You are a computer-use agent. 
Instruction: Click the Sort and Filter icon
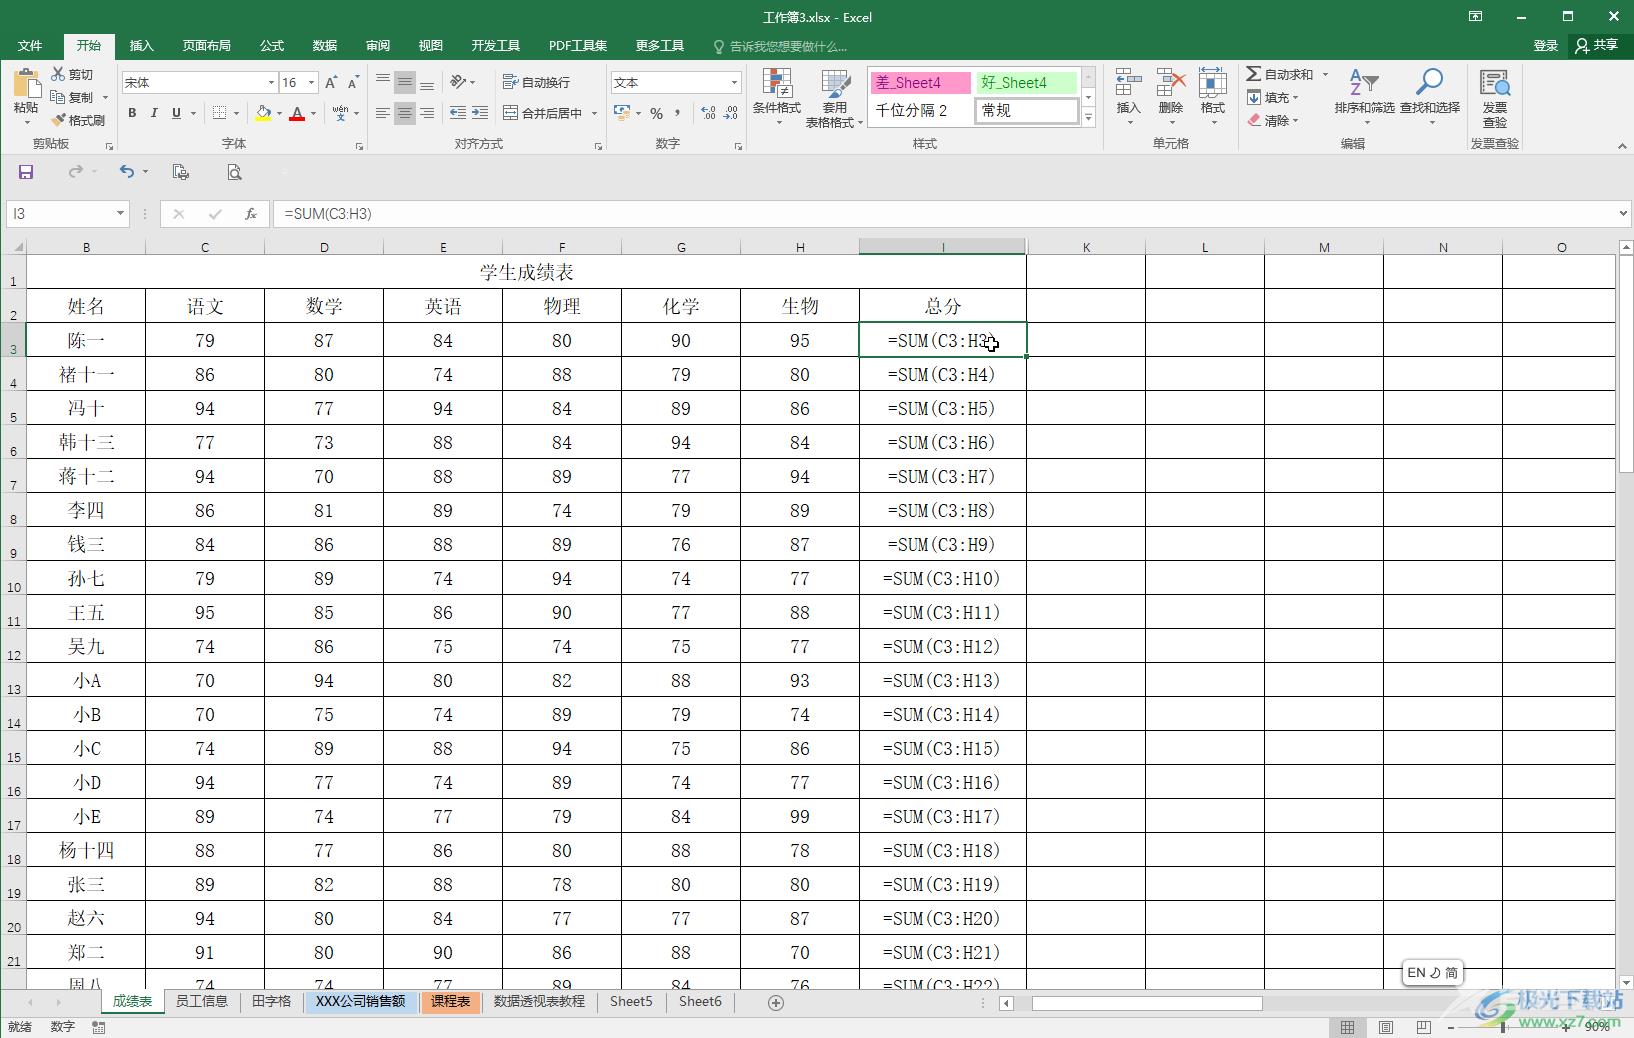1363,87
